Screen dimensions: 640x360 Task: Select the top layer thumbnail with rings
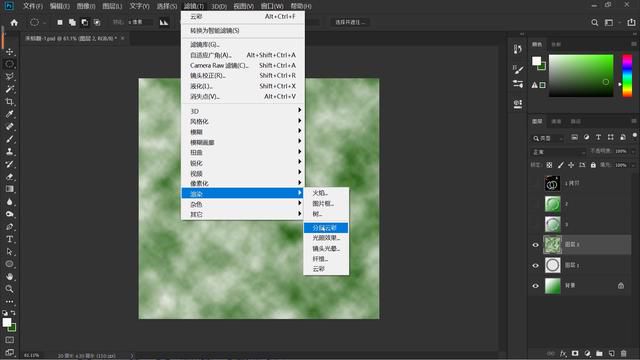pos(552,184)
